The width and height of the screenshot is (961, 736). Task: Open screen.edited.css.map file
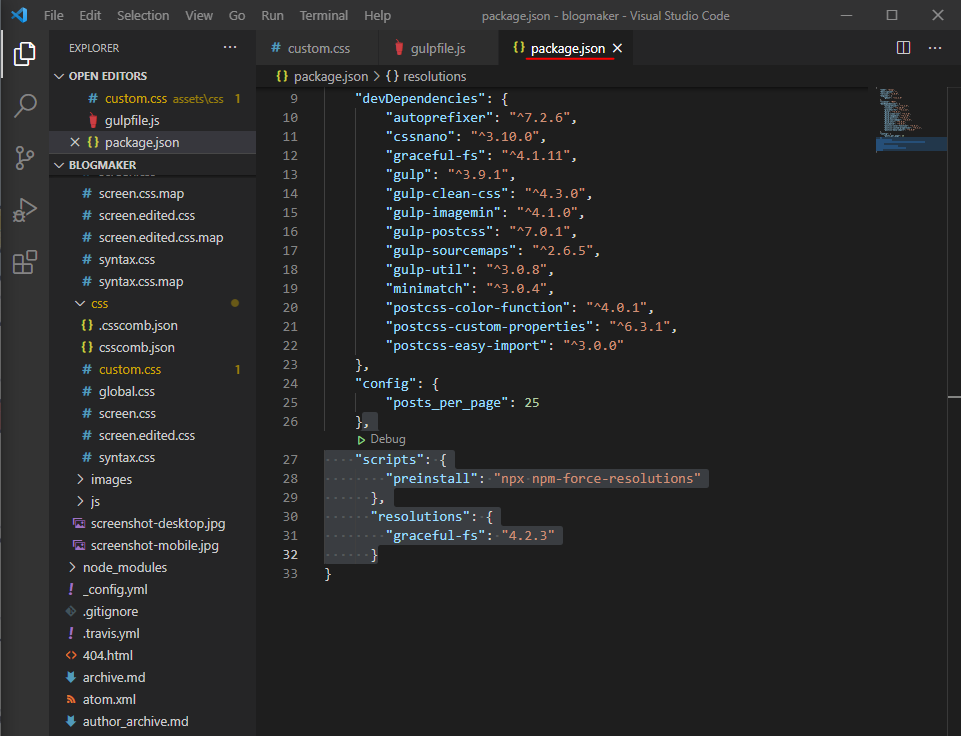[x=153, y=238]
